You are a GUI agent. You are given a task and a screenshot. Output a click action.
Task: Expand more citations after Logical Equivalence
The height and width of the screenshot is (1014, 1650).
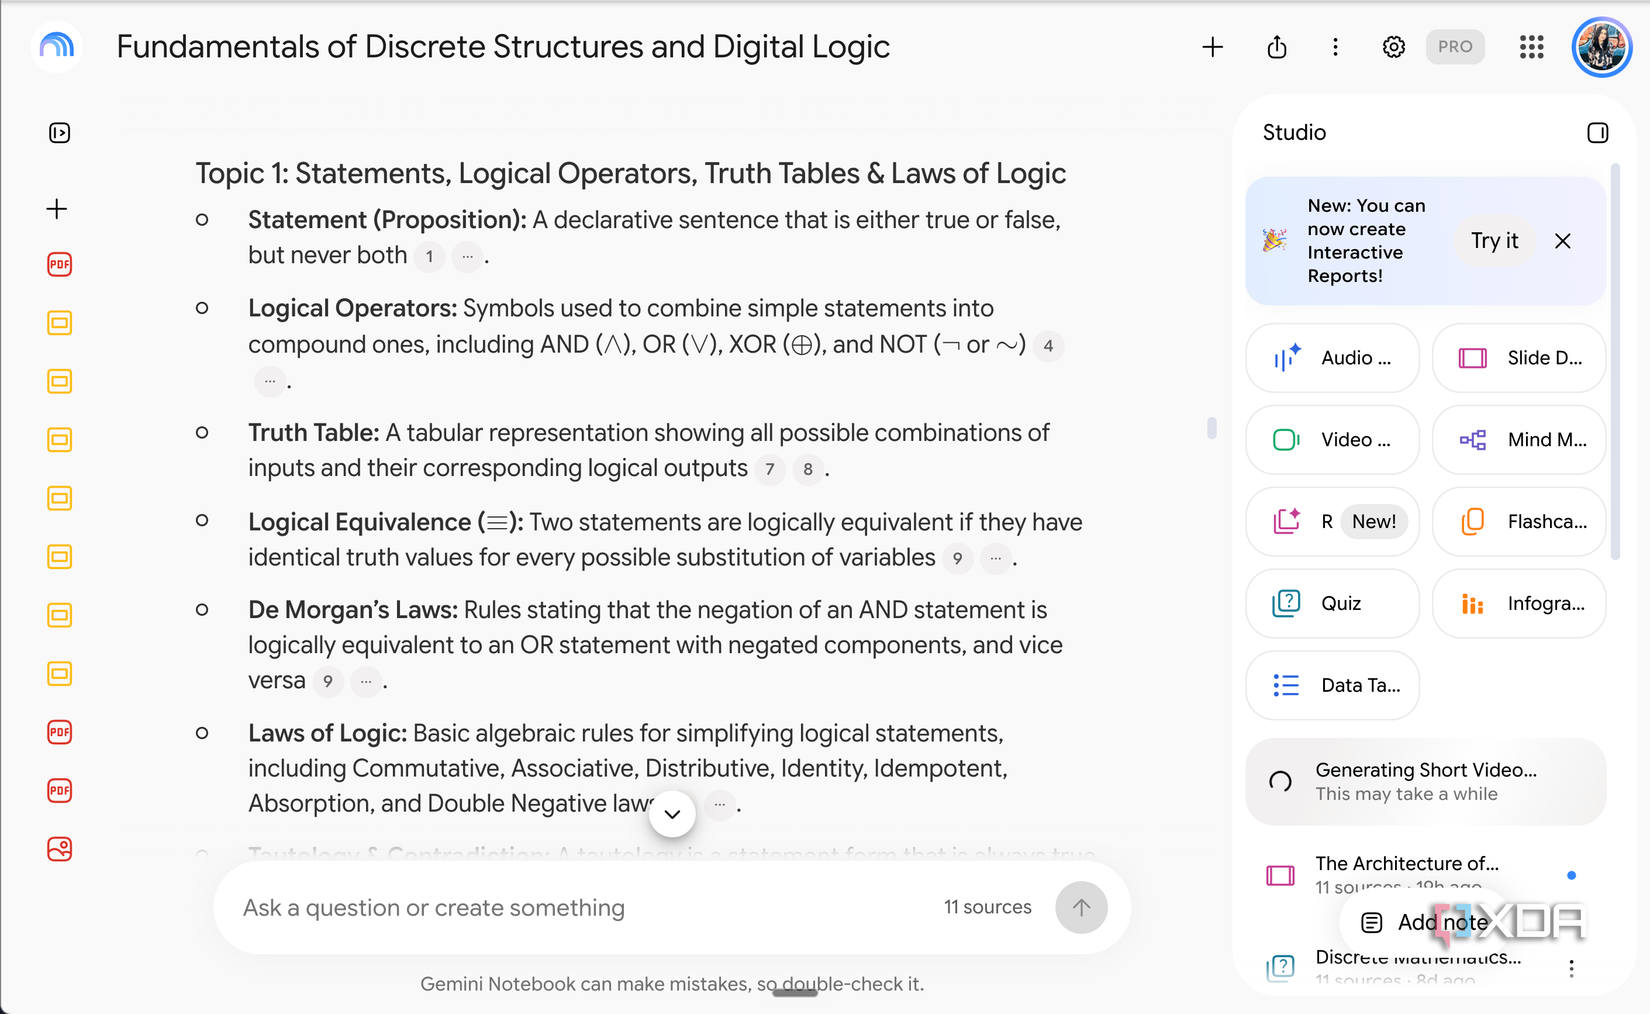point(995,559)
